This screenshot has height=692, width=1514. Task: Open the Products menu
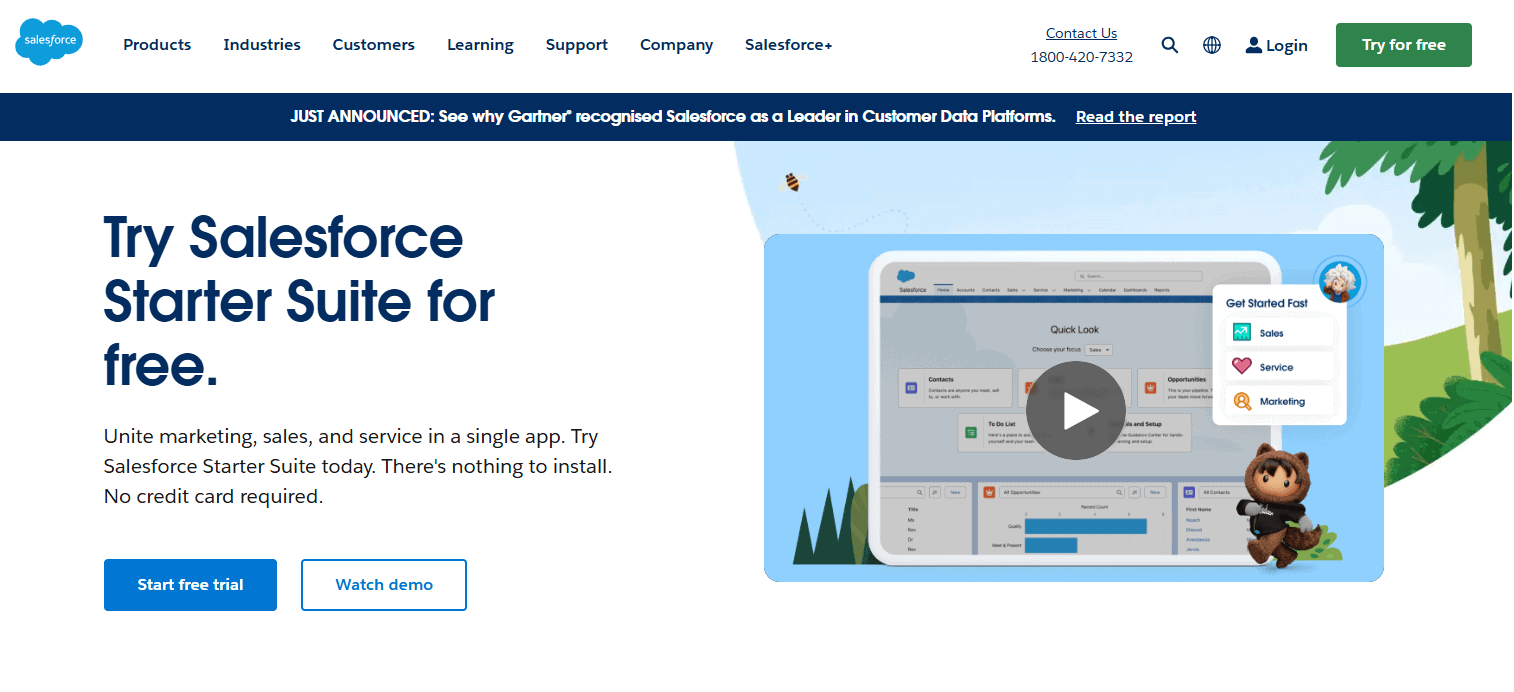click(x=157, y=45)
